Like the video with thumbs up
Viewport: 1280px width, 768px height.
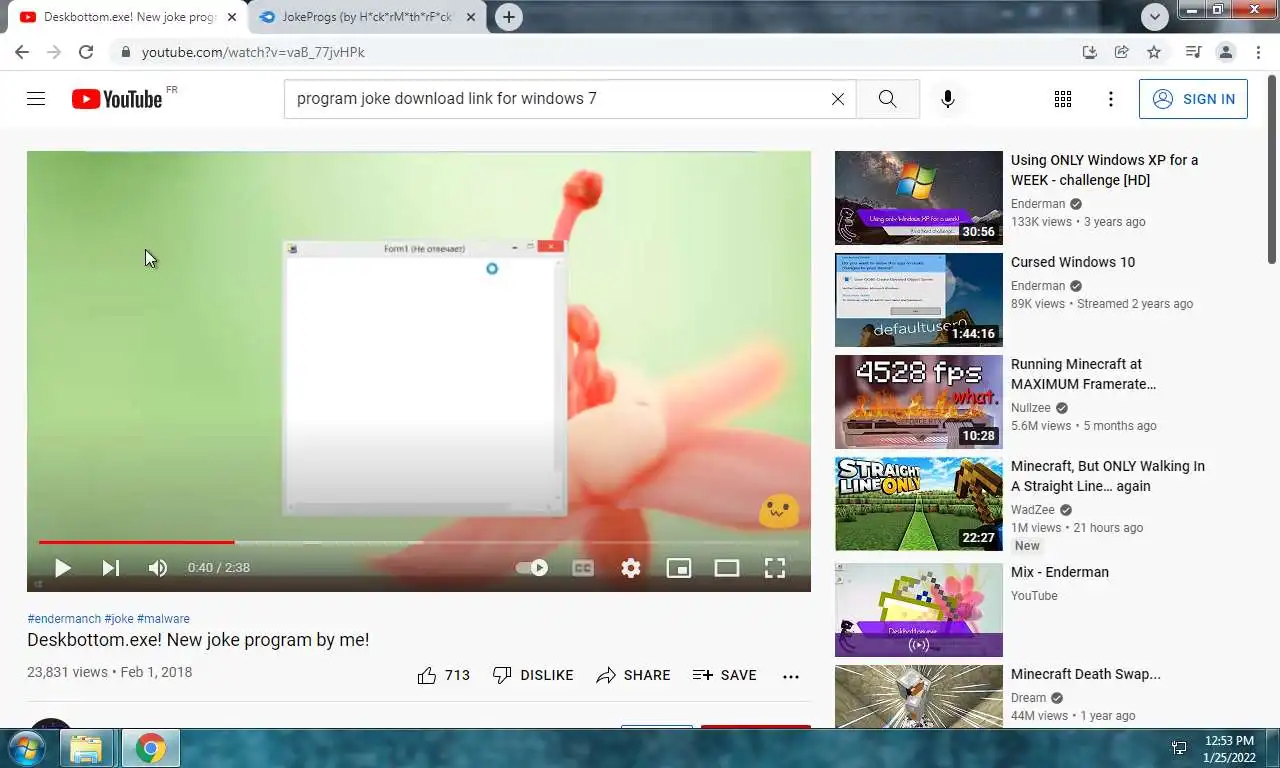pyautogui.click(x=444, y=675)
